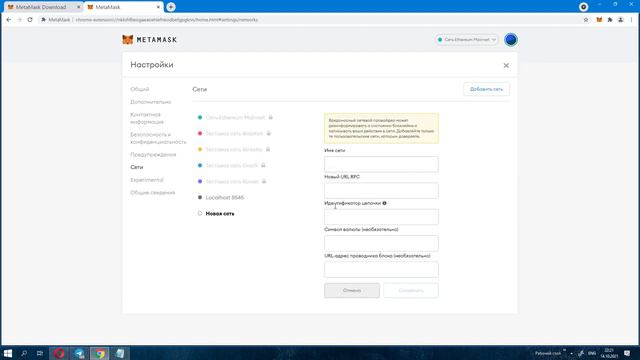Screen dimensions: 640x360
Task: Click lock icon beside purple-dot test network
Action: tap(264, 181)
